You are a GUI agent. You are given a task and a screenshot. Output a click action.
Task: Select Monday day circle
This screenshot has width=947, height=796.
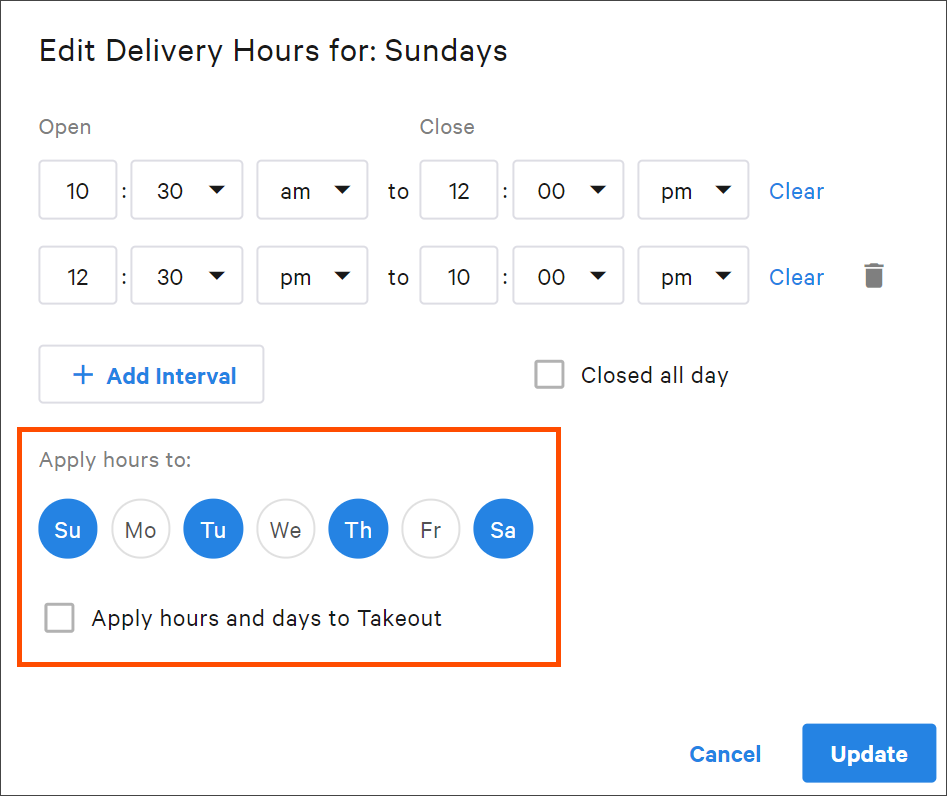(141, 529)
